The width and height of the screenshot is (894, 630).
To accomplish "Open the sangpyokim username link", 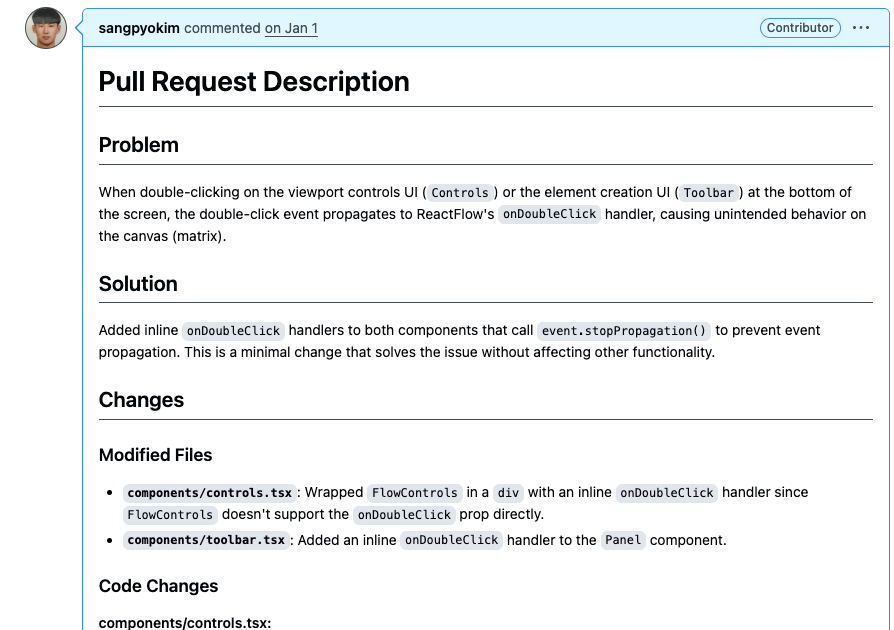I will [140, 28].
